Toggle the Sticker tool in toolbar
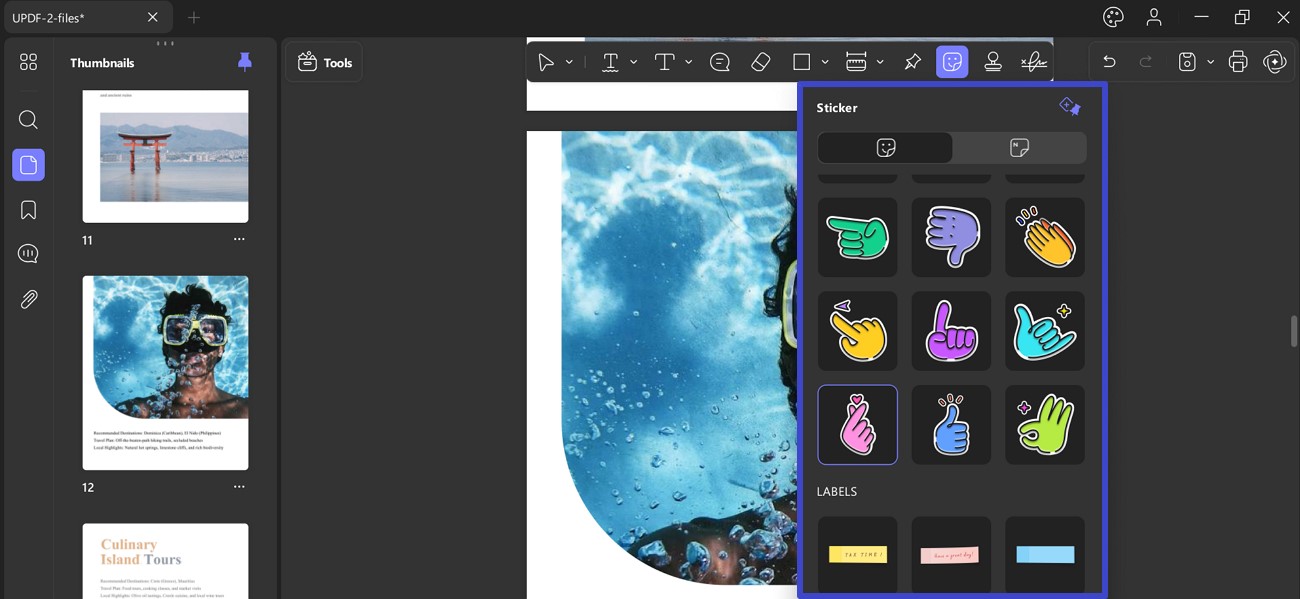The height and width of the screenshot is (599, 1300). pyautogui.click(x=952, y=62)
